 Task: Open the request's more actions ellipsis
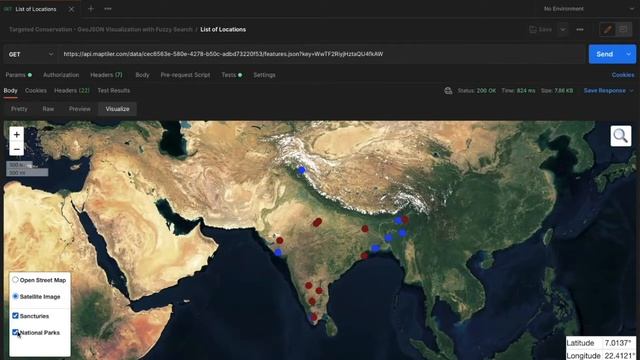[x=580, y=29]
